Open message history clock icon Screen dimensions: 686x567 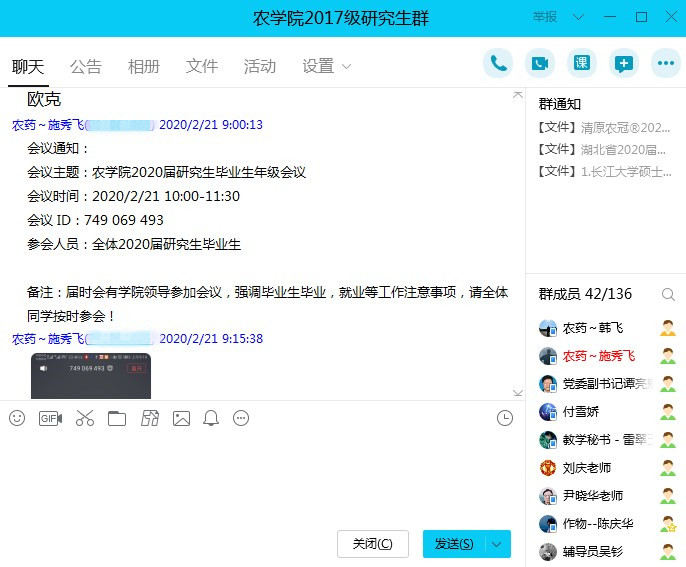[x=505, y=418]
